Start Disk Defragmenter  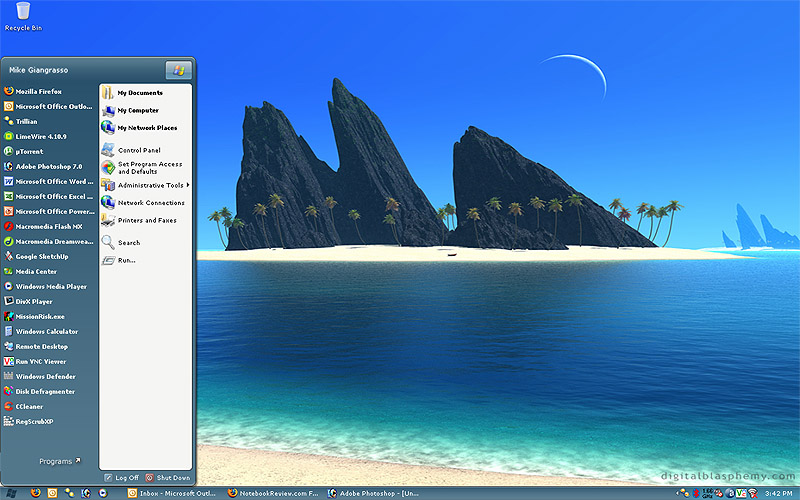tap(39, 391)
